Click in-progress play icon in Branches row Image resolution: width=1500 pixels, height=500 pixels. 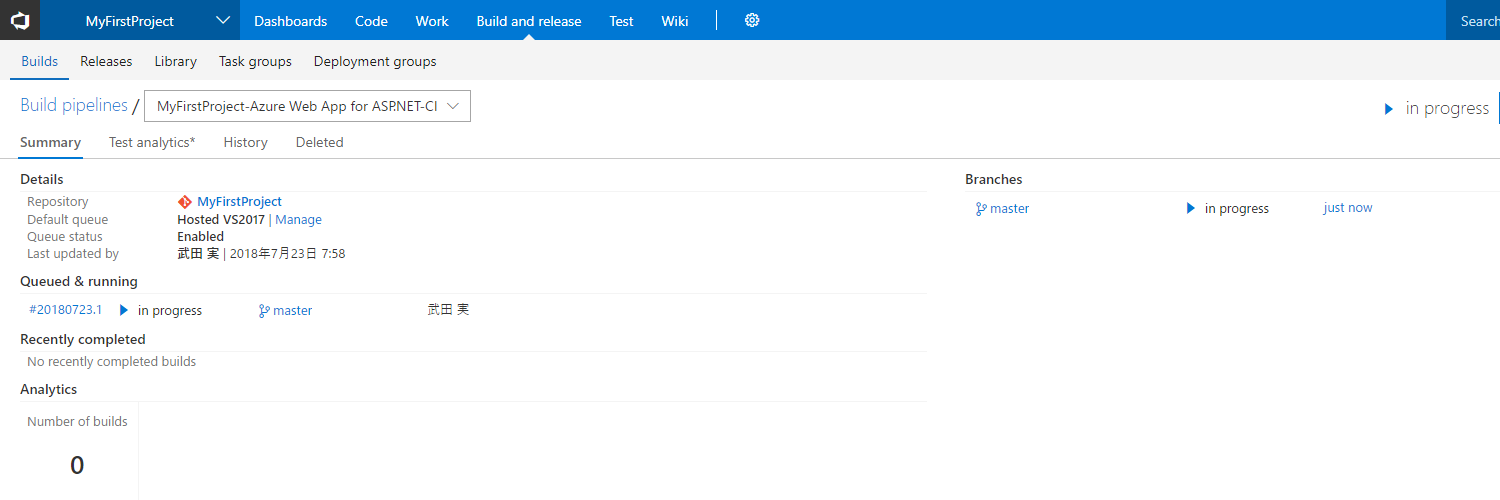click(x=1190, y=209)
